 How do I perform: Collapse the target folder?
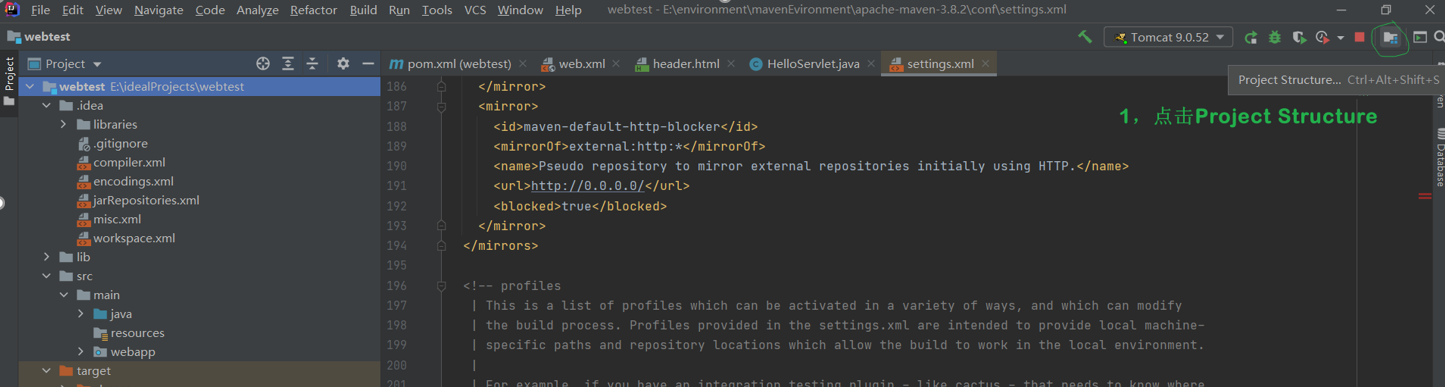pos(47,371)
